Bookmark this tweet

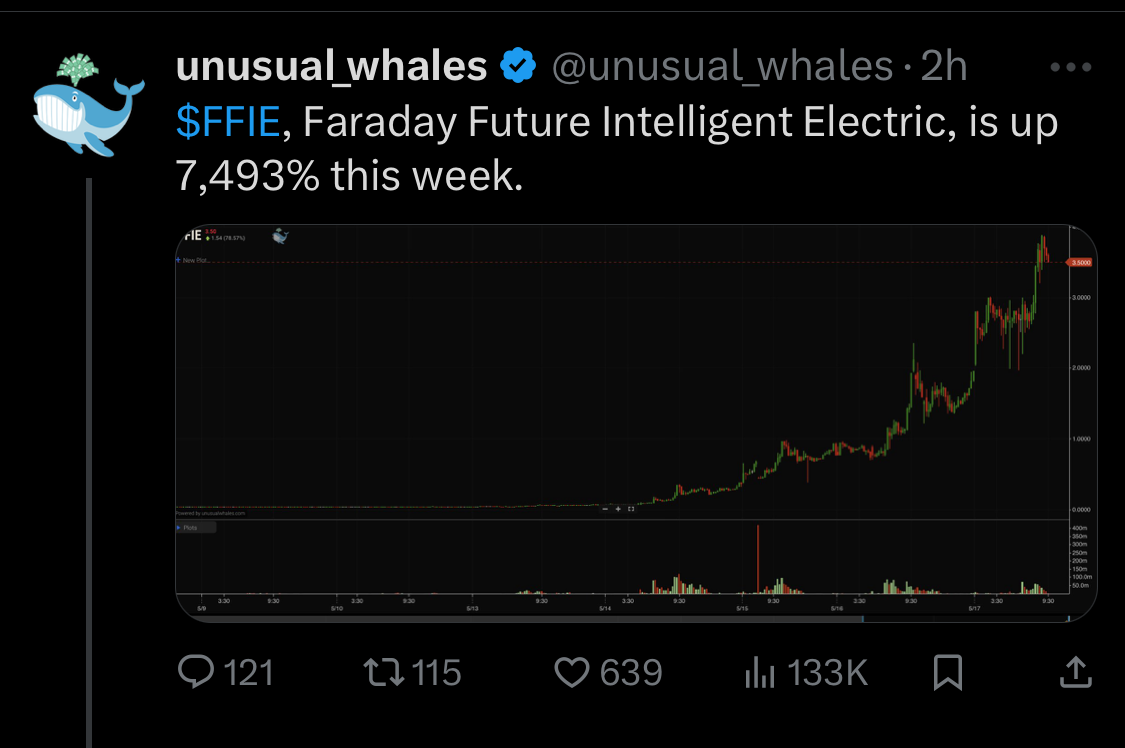(947, 673)
